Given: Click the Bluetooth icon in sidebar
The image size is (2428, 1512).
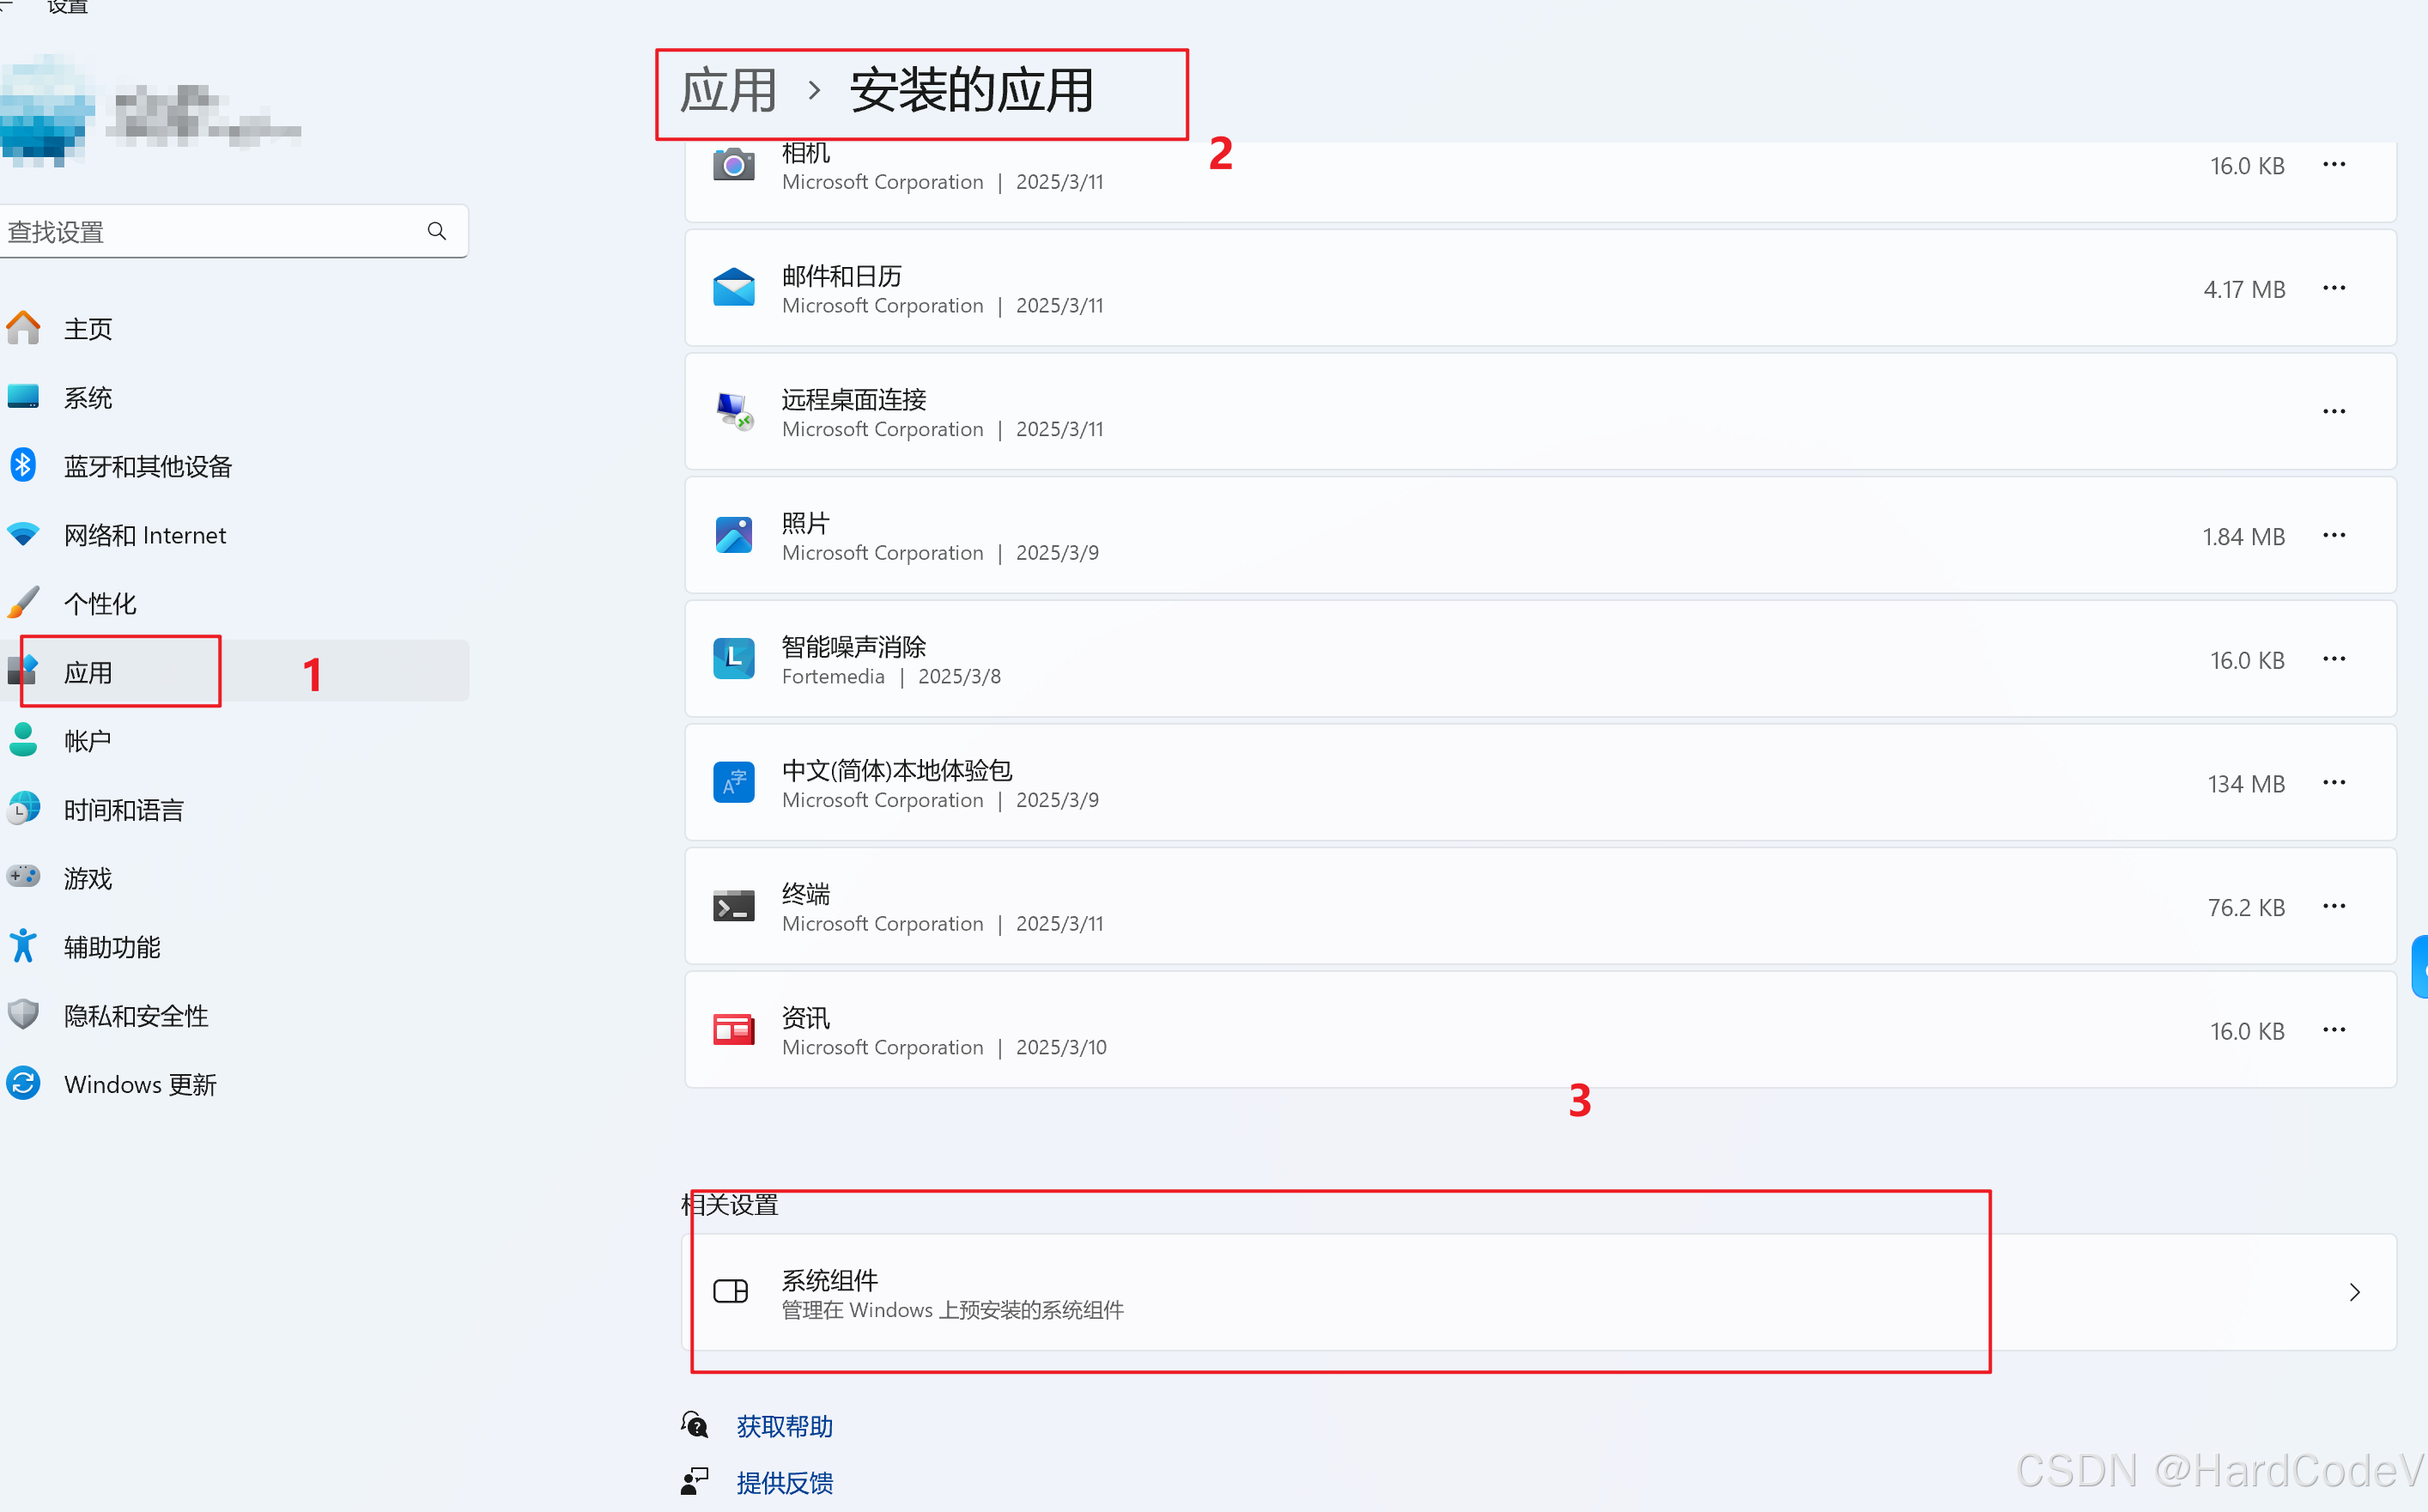Looking at the screenshot, I should click(23, 465).
